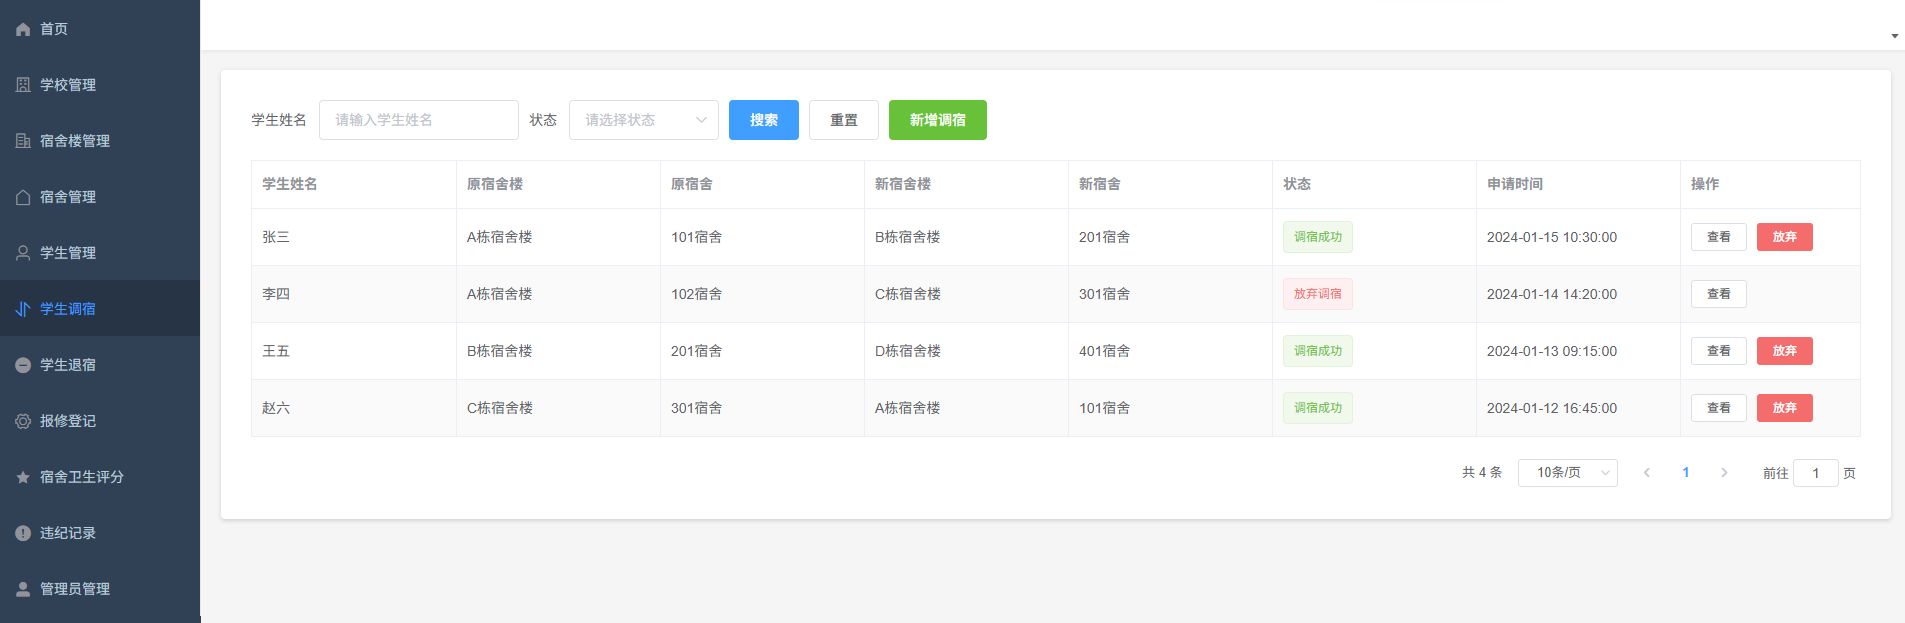Screen dimensions: 1905x623
Task: Click the hygiene score star icon
Action: click(23, 477)
